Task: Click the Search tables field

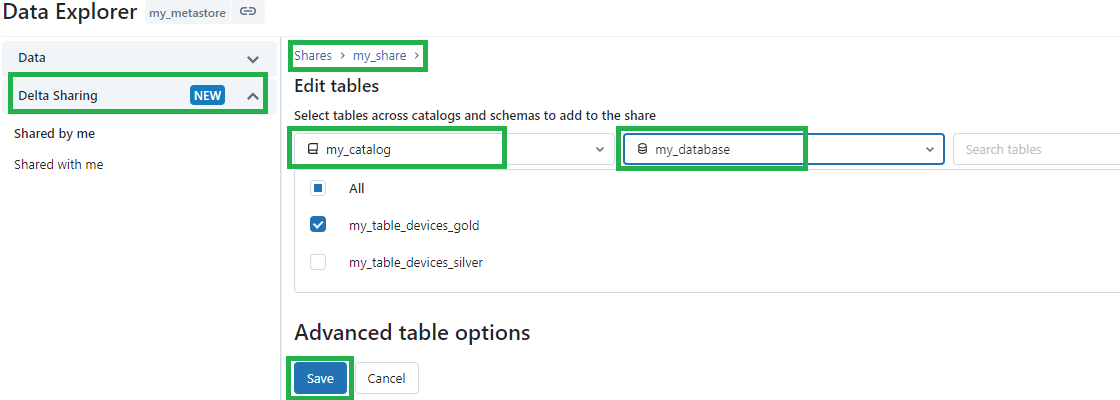Action: point(1036,149)
